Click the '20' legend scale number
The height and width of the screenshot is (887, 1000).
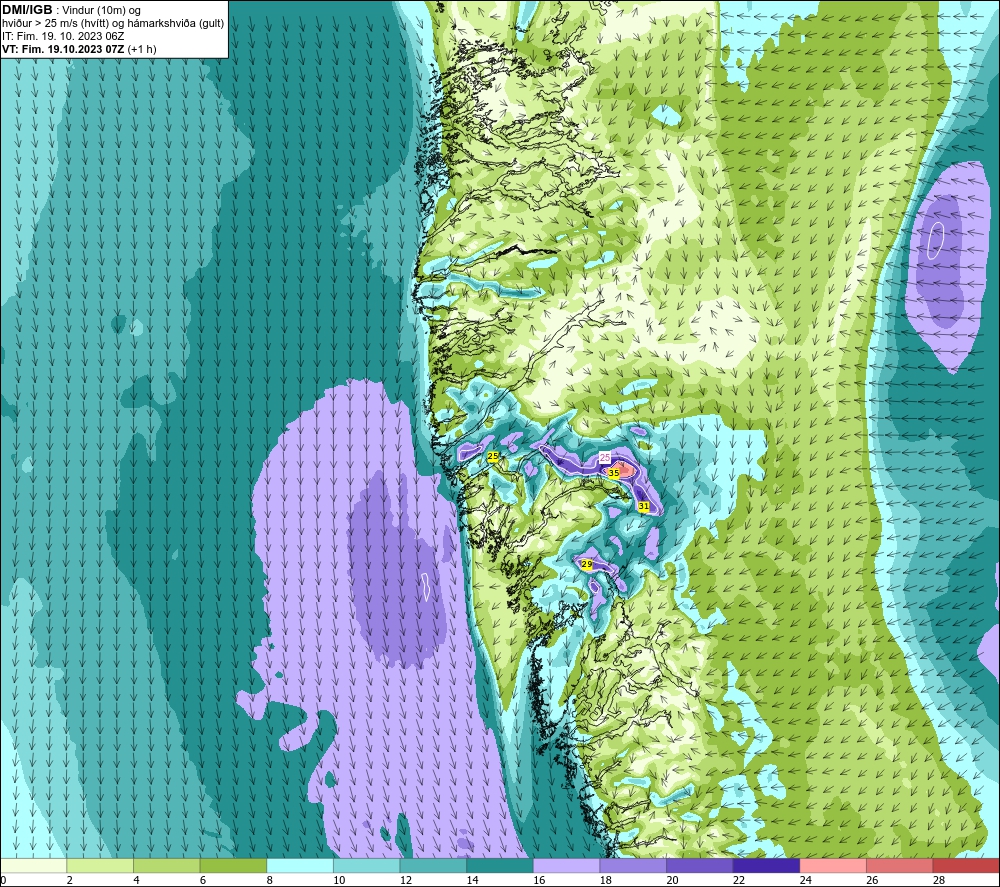pos(672,880)
